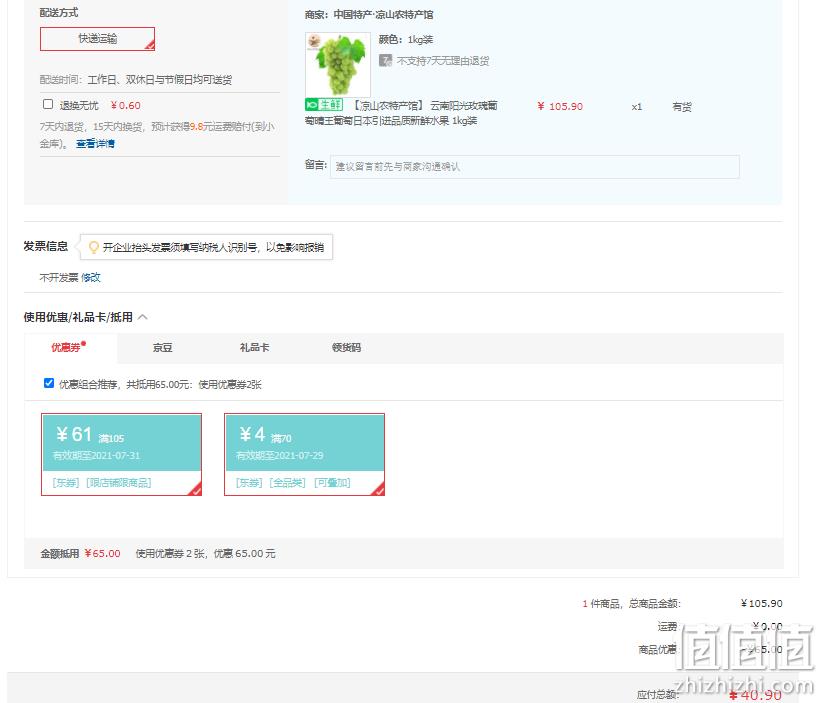Screen dimensions: 823x703
Task: Click the lightbulb tip icon
Action: tap(93, 247)
